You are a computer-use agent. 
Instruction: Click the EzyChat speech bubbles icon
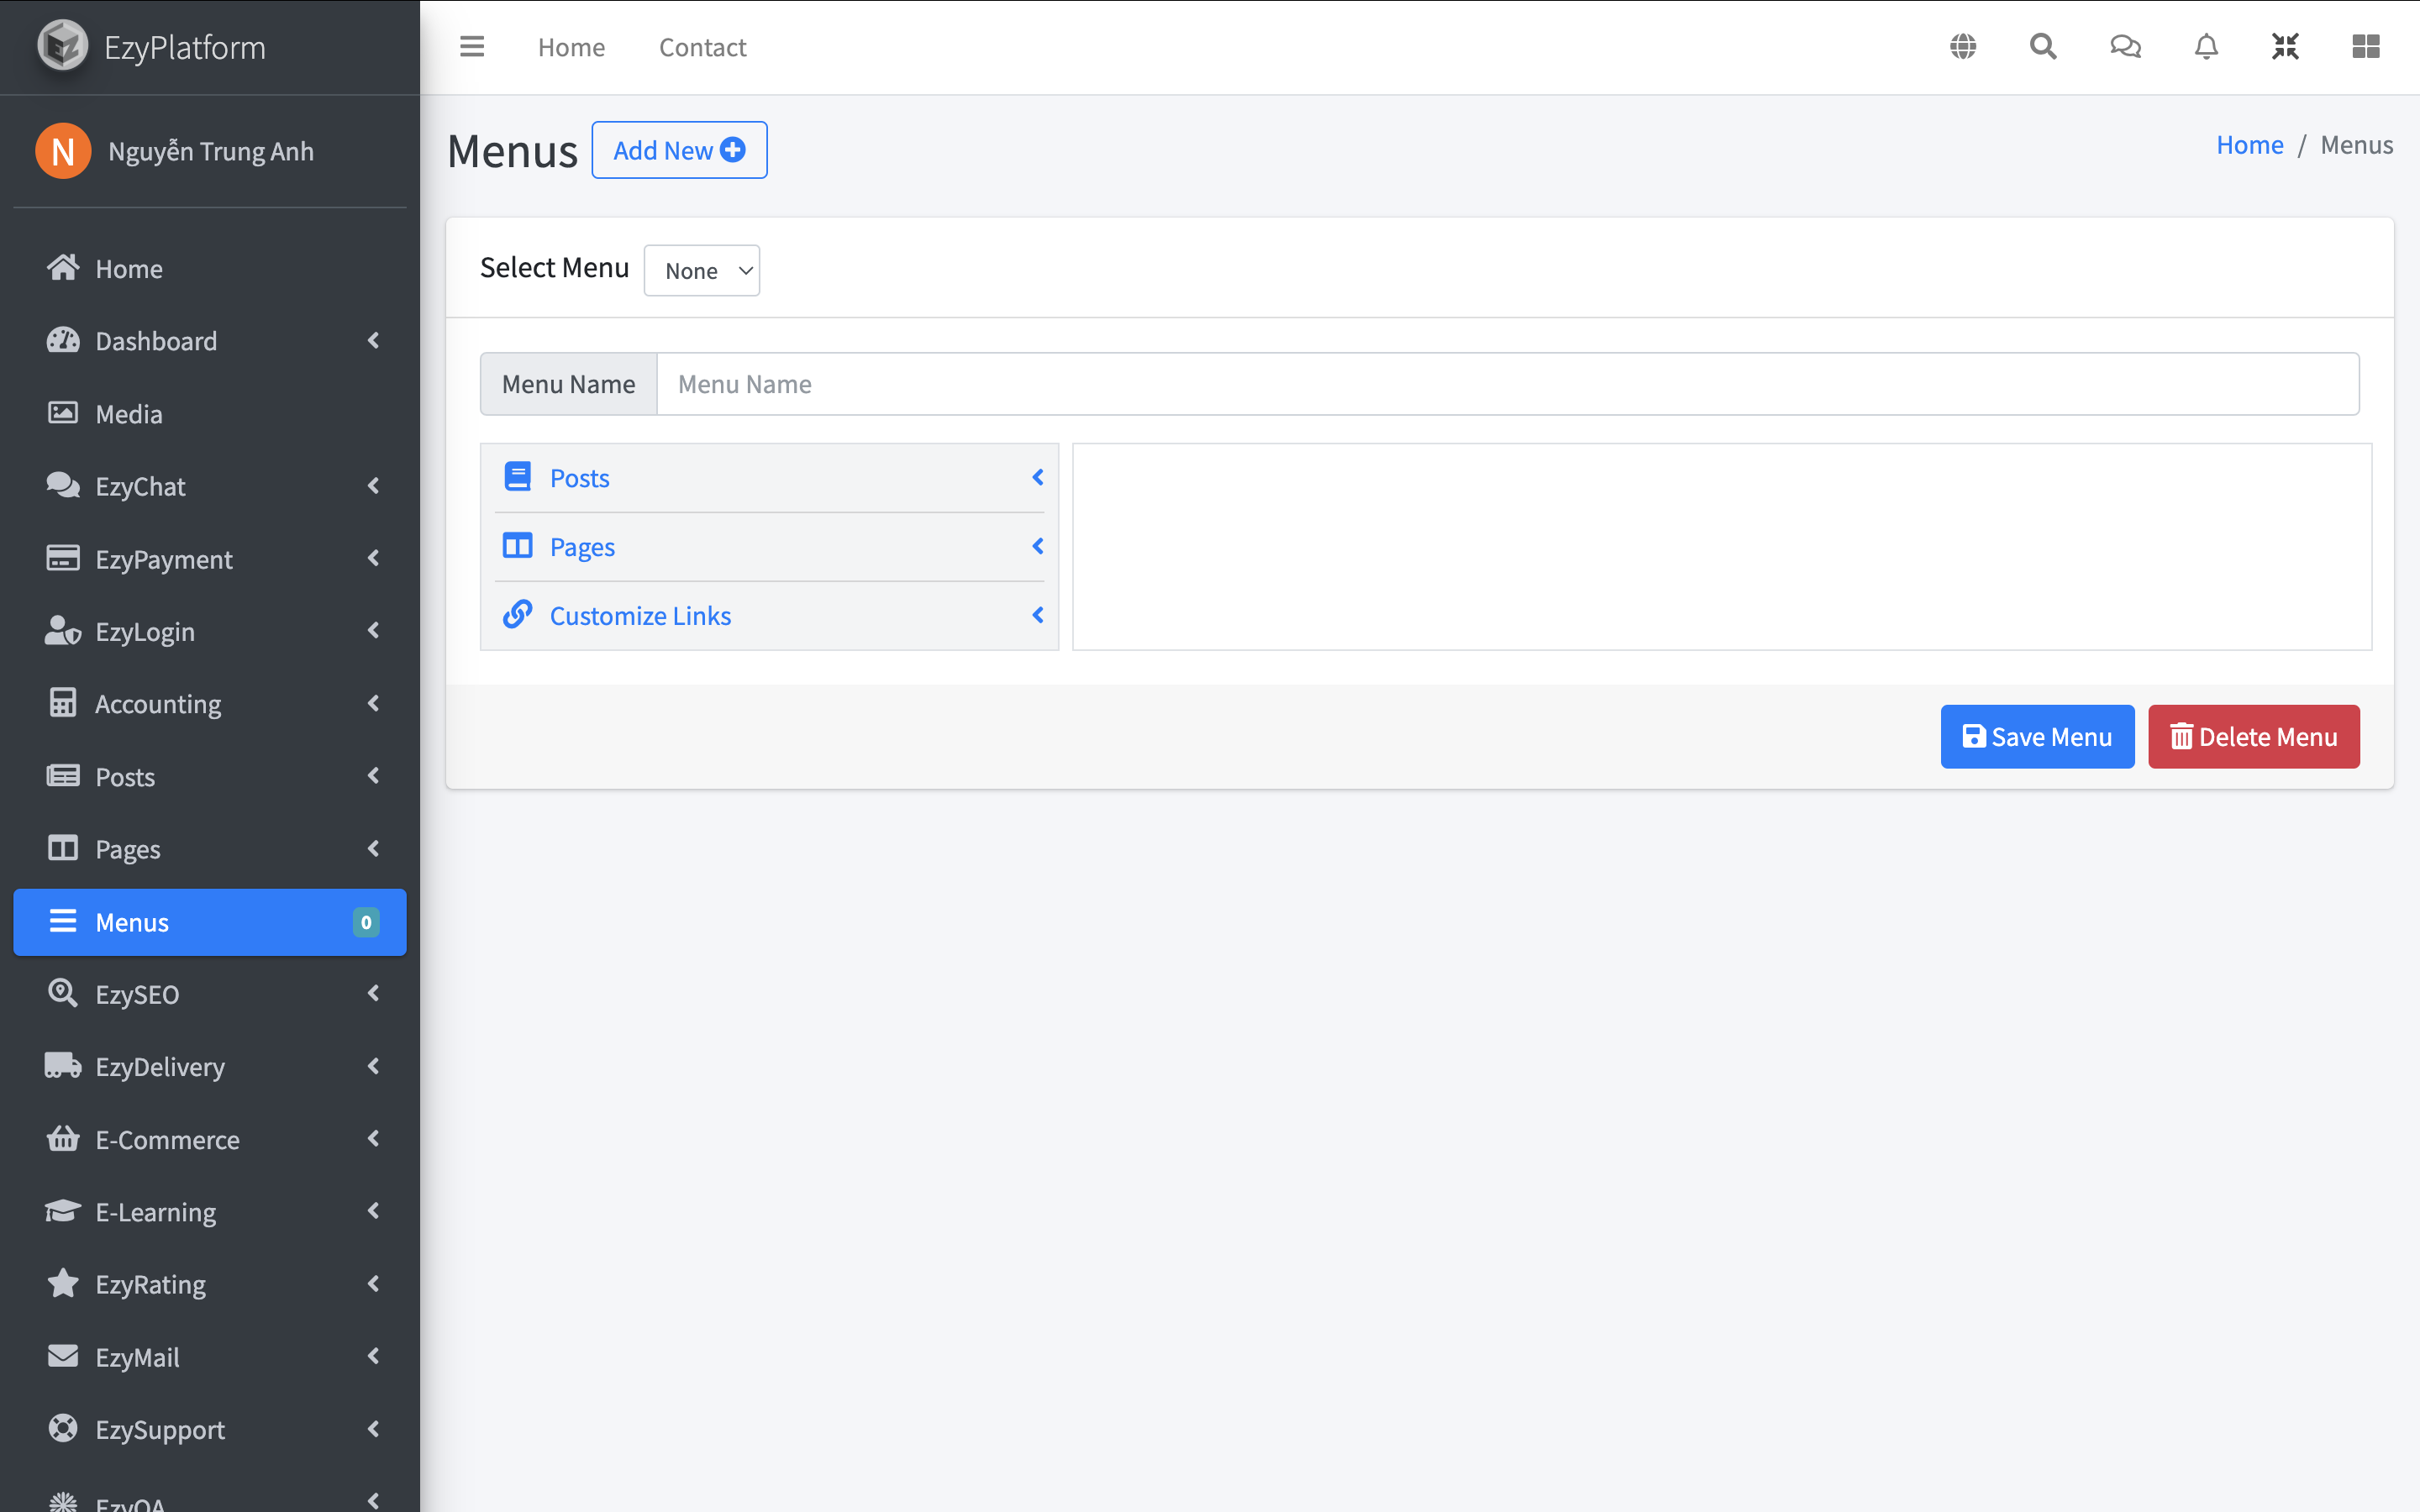pos(63,485)
